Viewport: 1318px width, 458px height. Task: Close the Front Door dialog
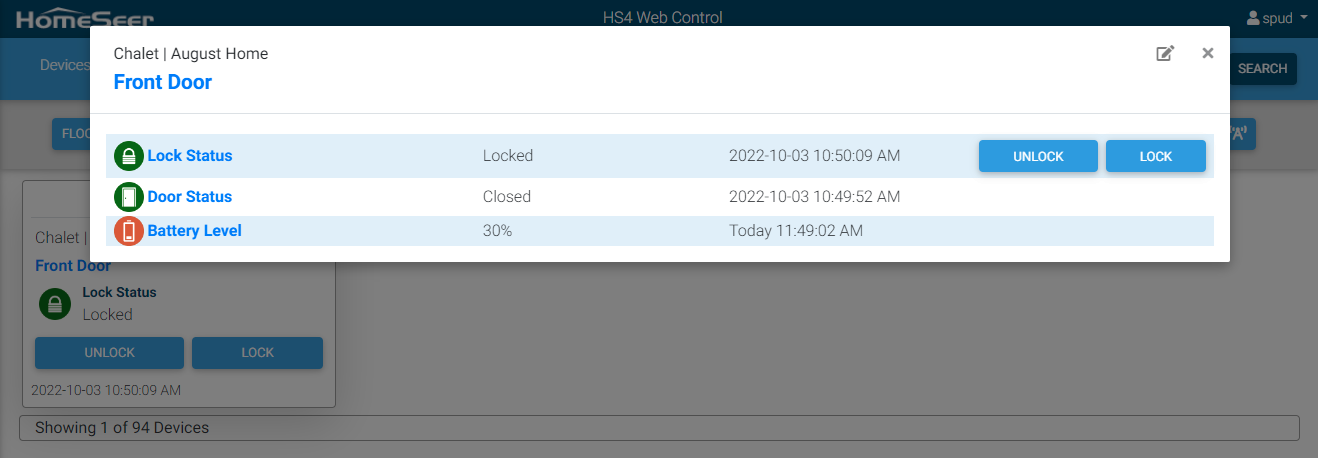(1207, 54)
